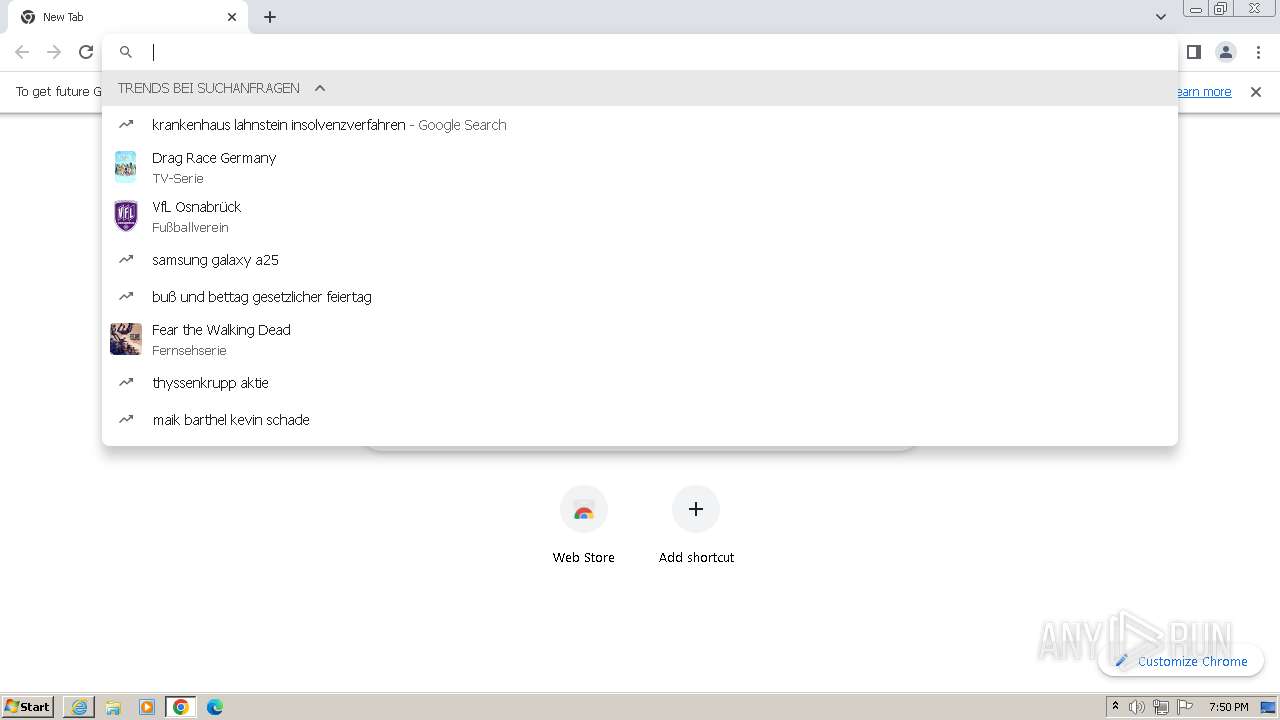Click the trend icon beside buß und bettag
The image size is (1280, 720).
(x=126, y=297)
